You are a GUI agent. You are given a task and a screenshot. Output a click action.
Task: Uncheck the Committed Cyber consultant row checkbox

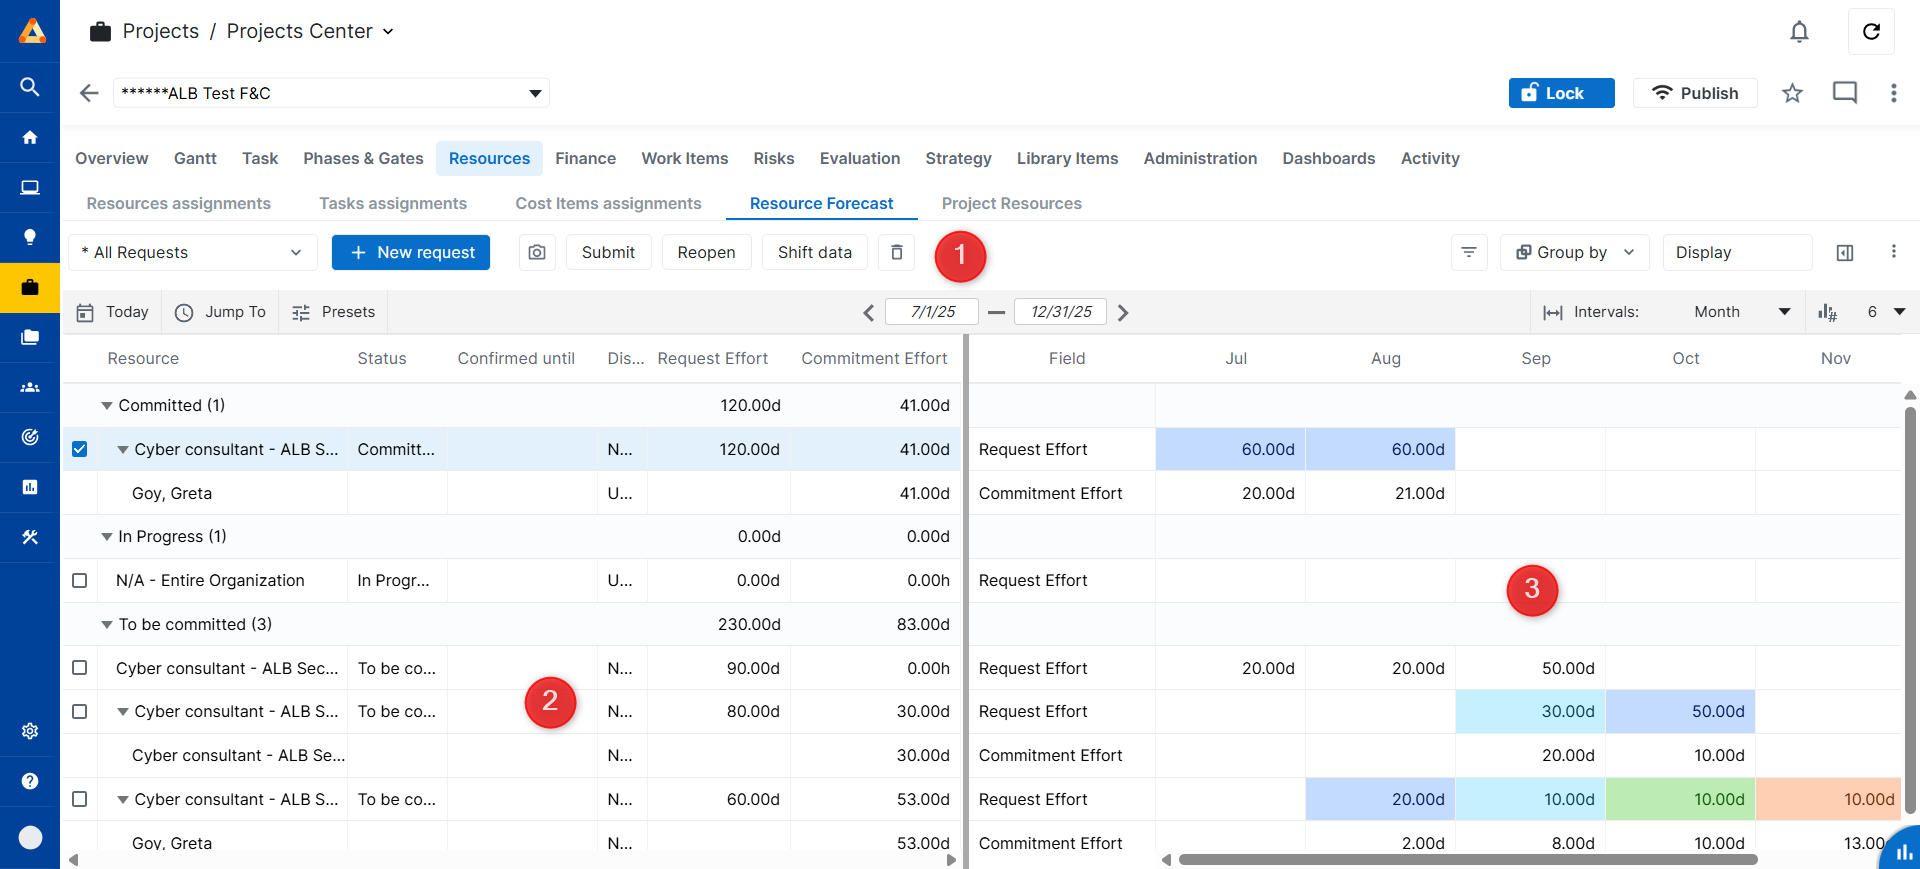[80, 449]
